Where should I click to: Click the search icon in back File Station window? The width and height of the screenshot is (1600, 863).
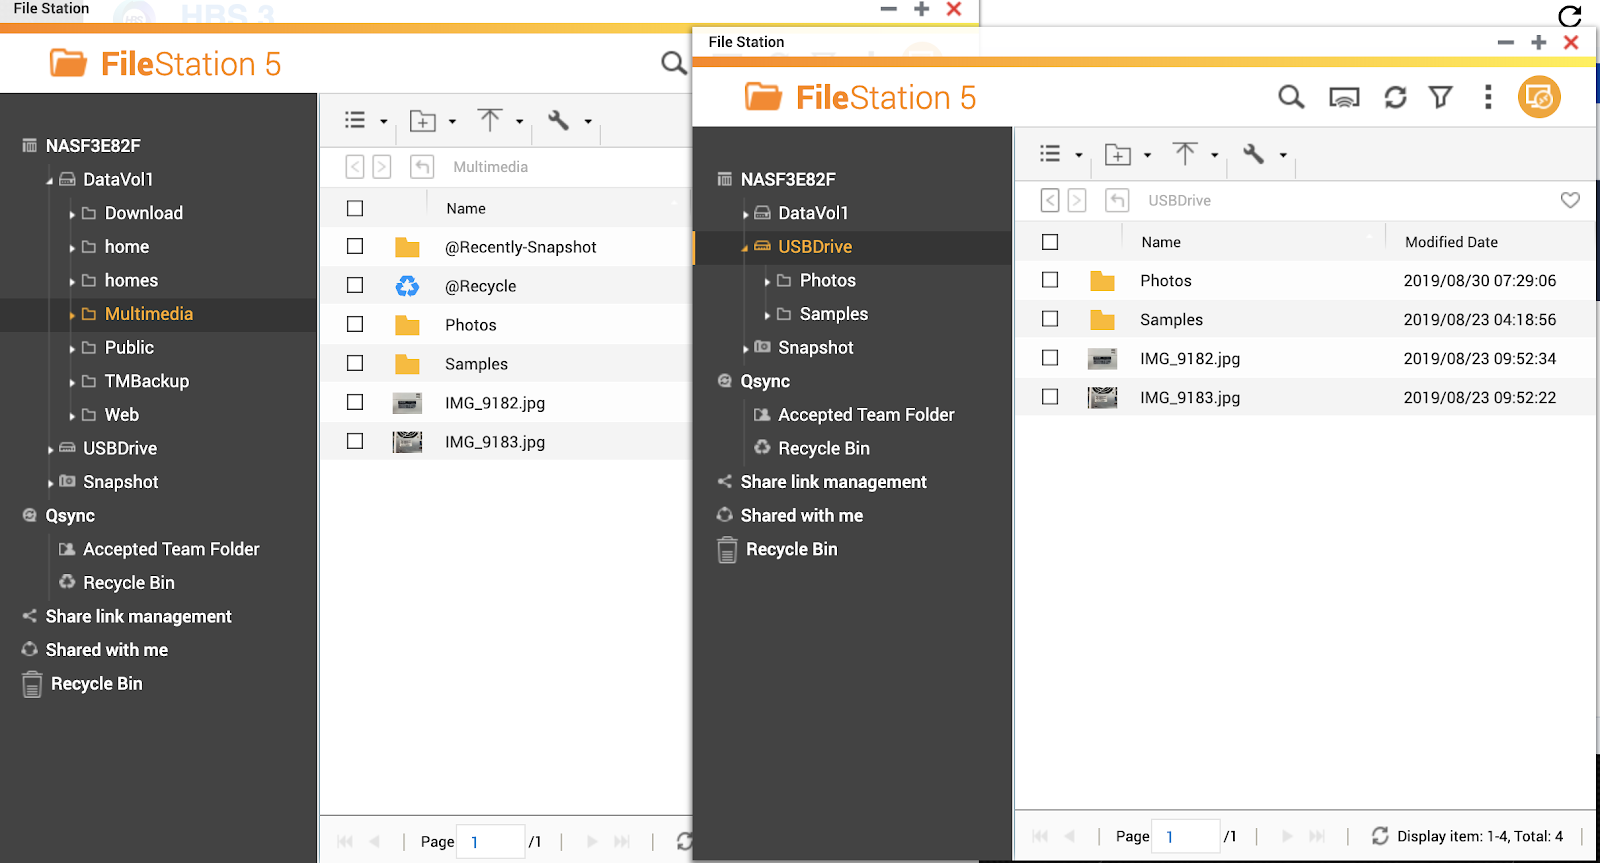point(674,63)
